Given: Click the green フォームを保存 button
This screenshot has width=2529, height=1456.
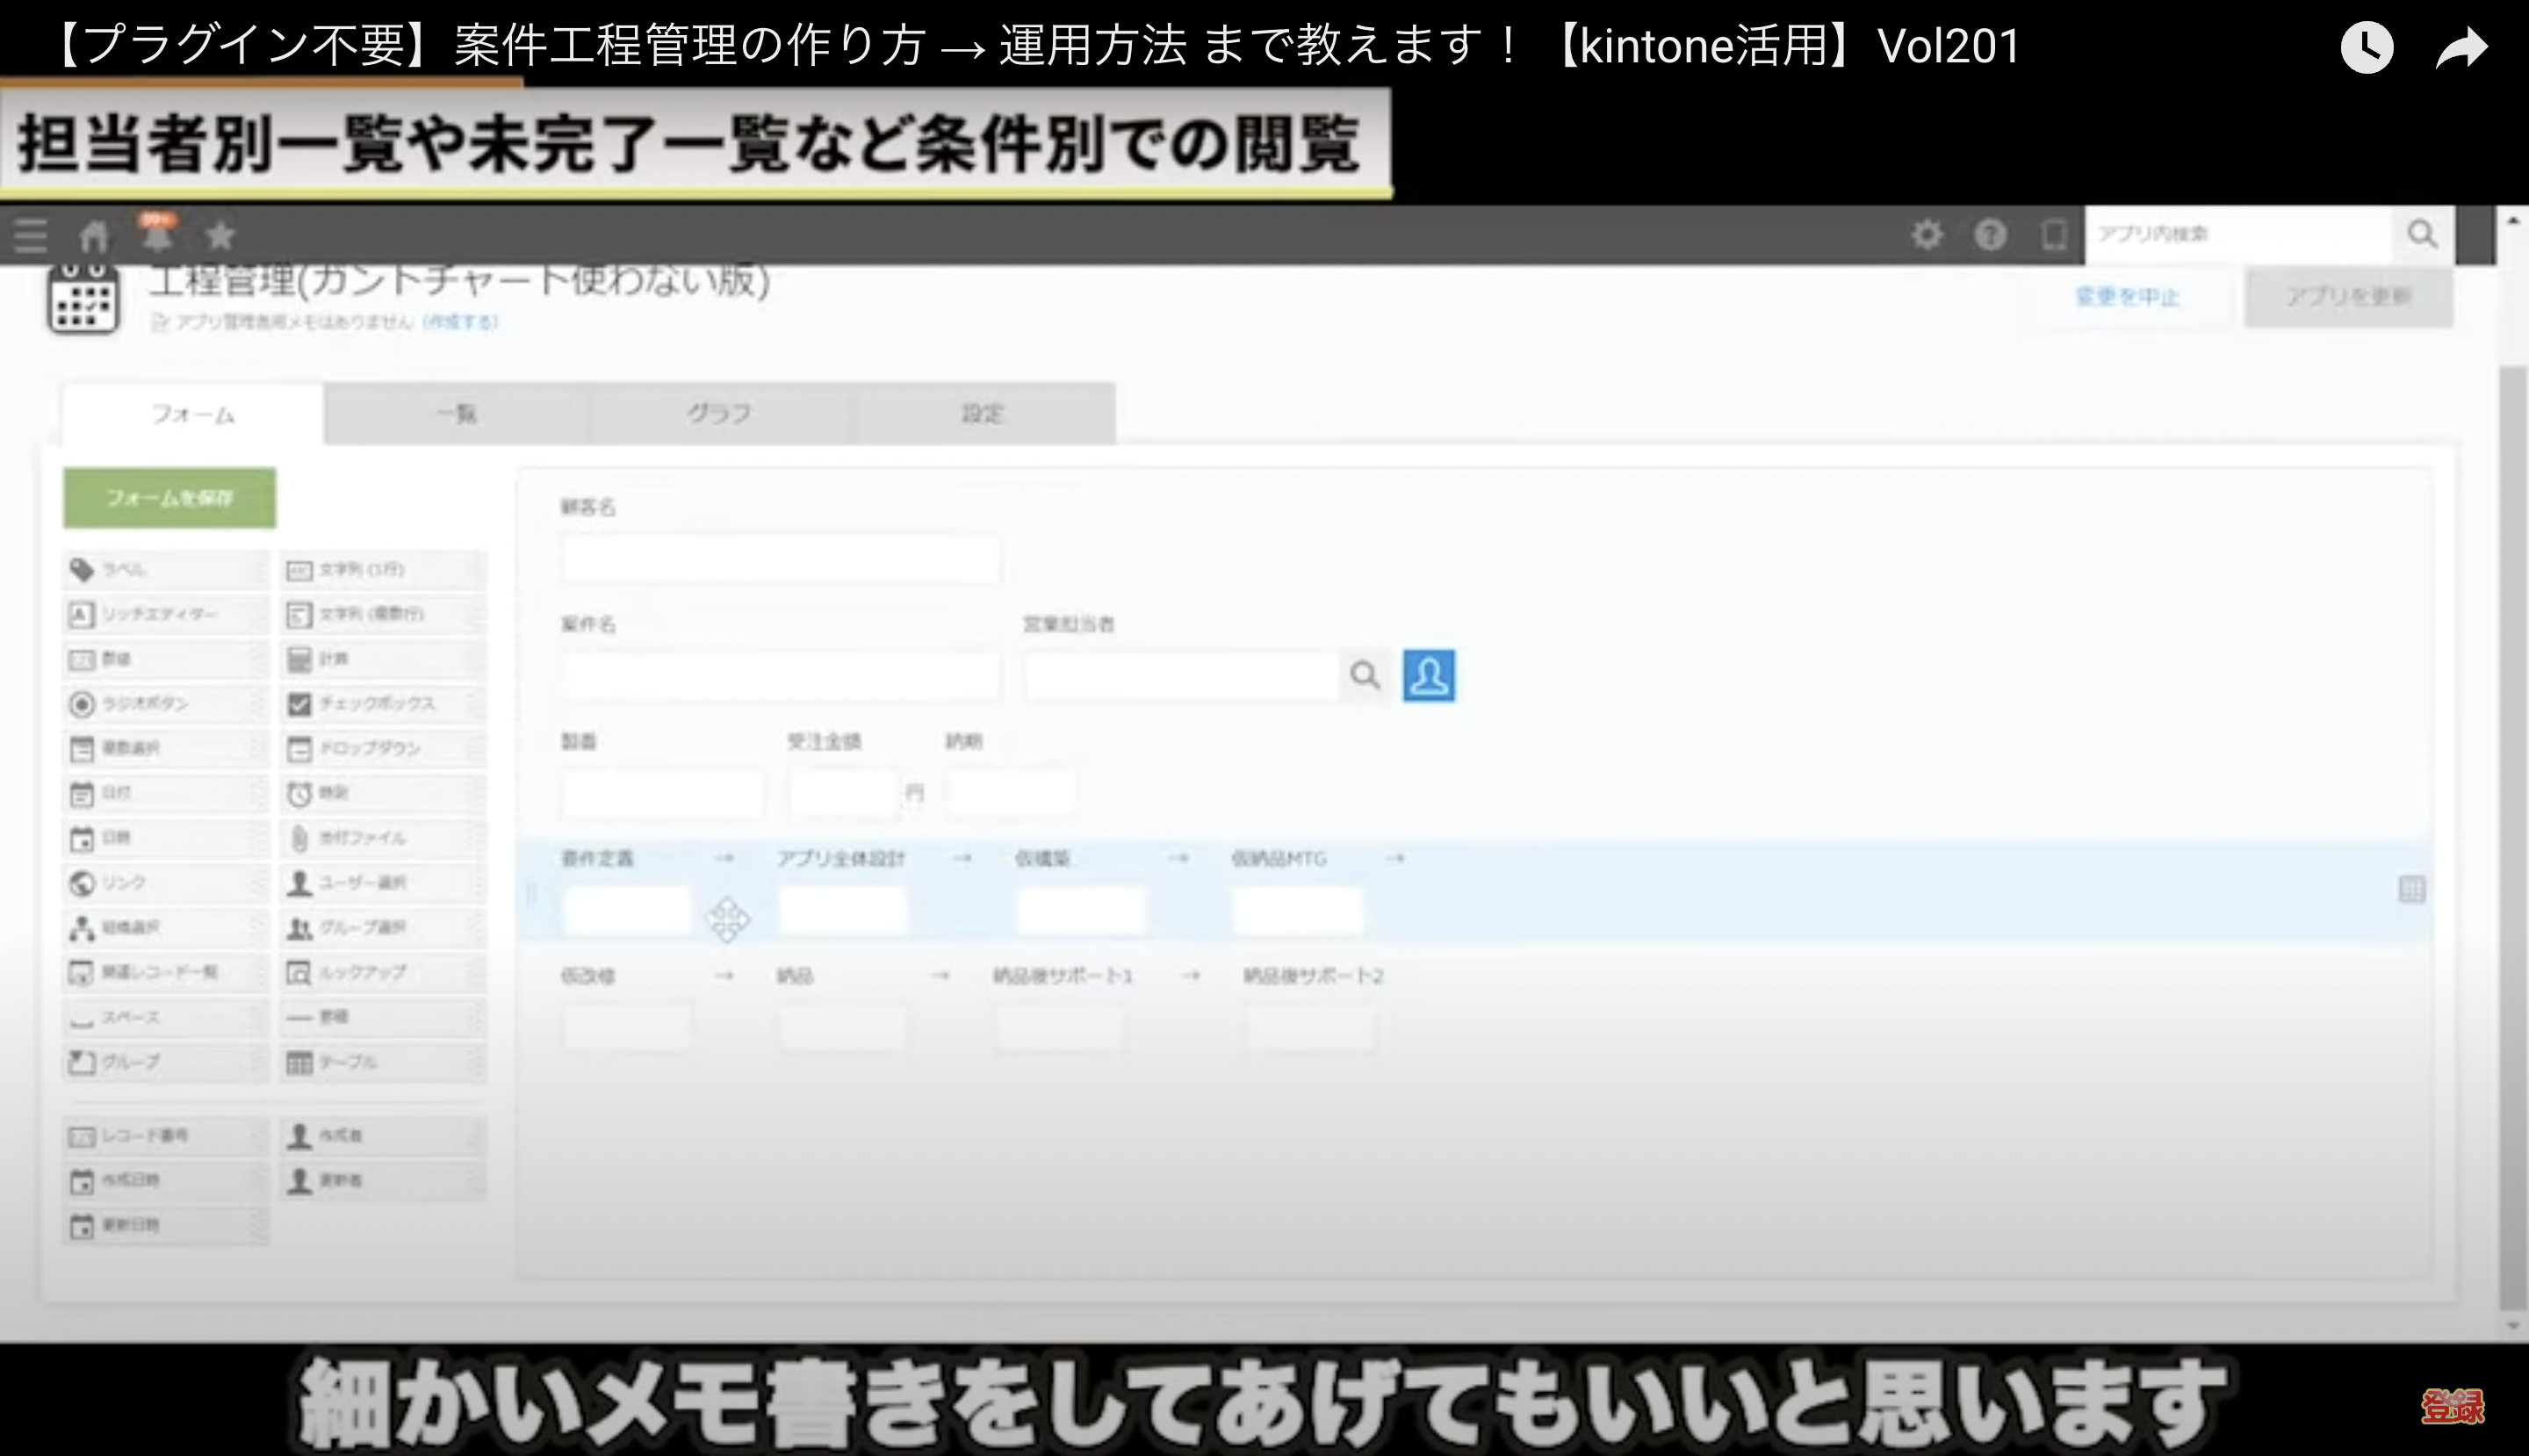Looking at the screenshot, I should coord(170,498).
